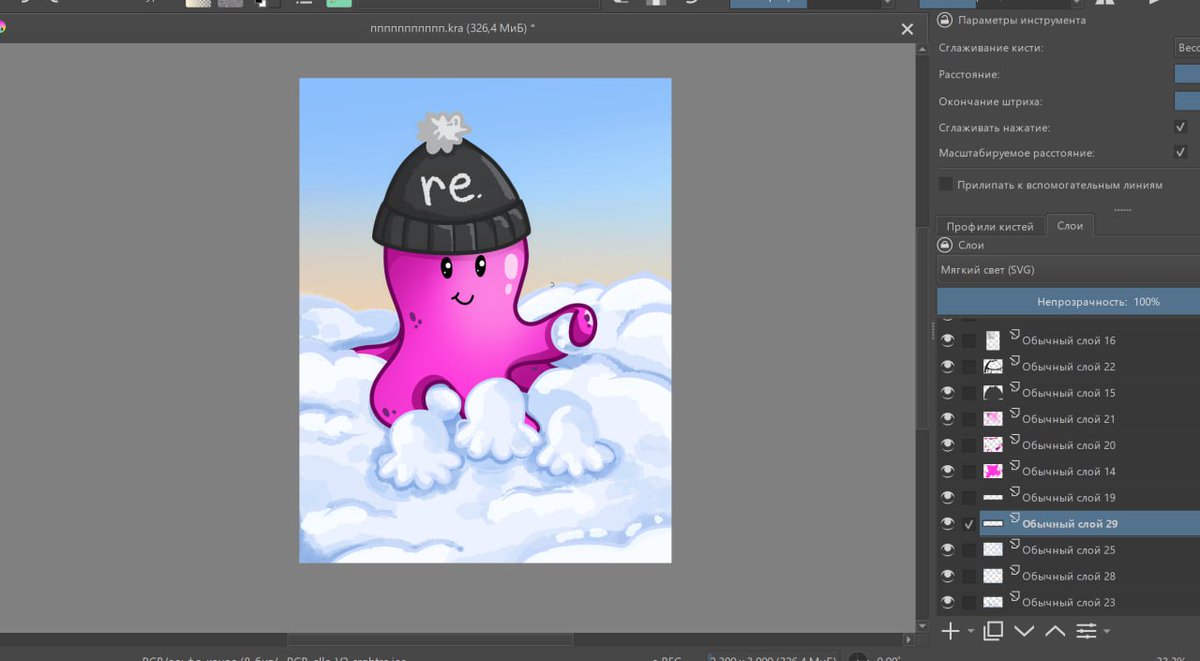Select layer name Обычный слой 29
1200x661 pixels.
click(1069, 524)
